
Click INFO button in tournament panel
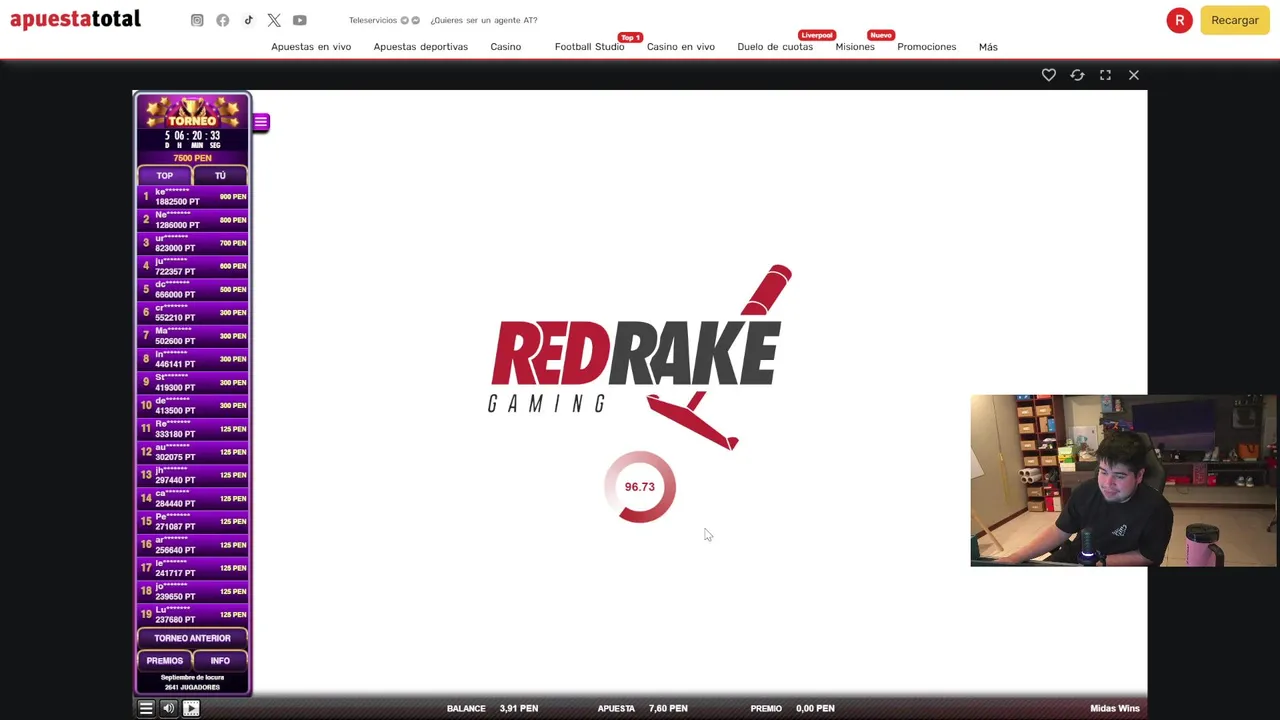[x=220, y=661]
